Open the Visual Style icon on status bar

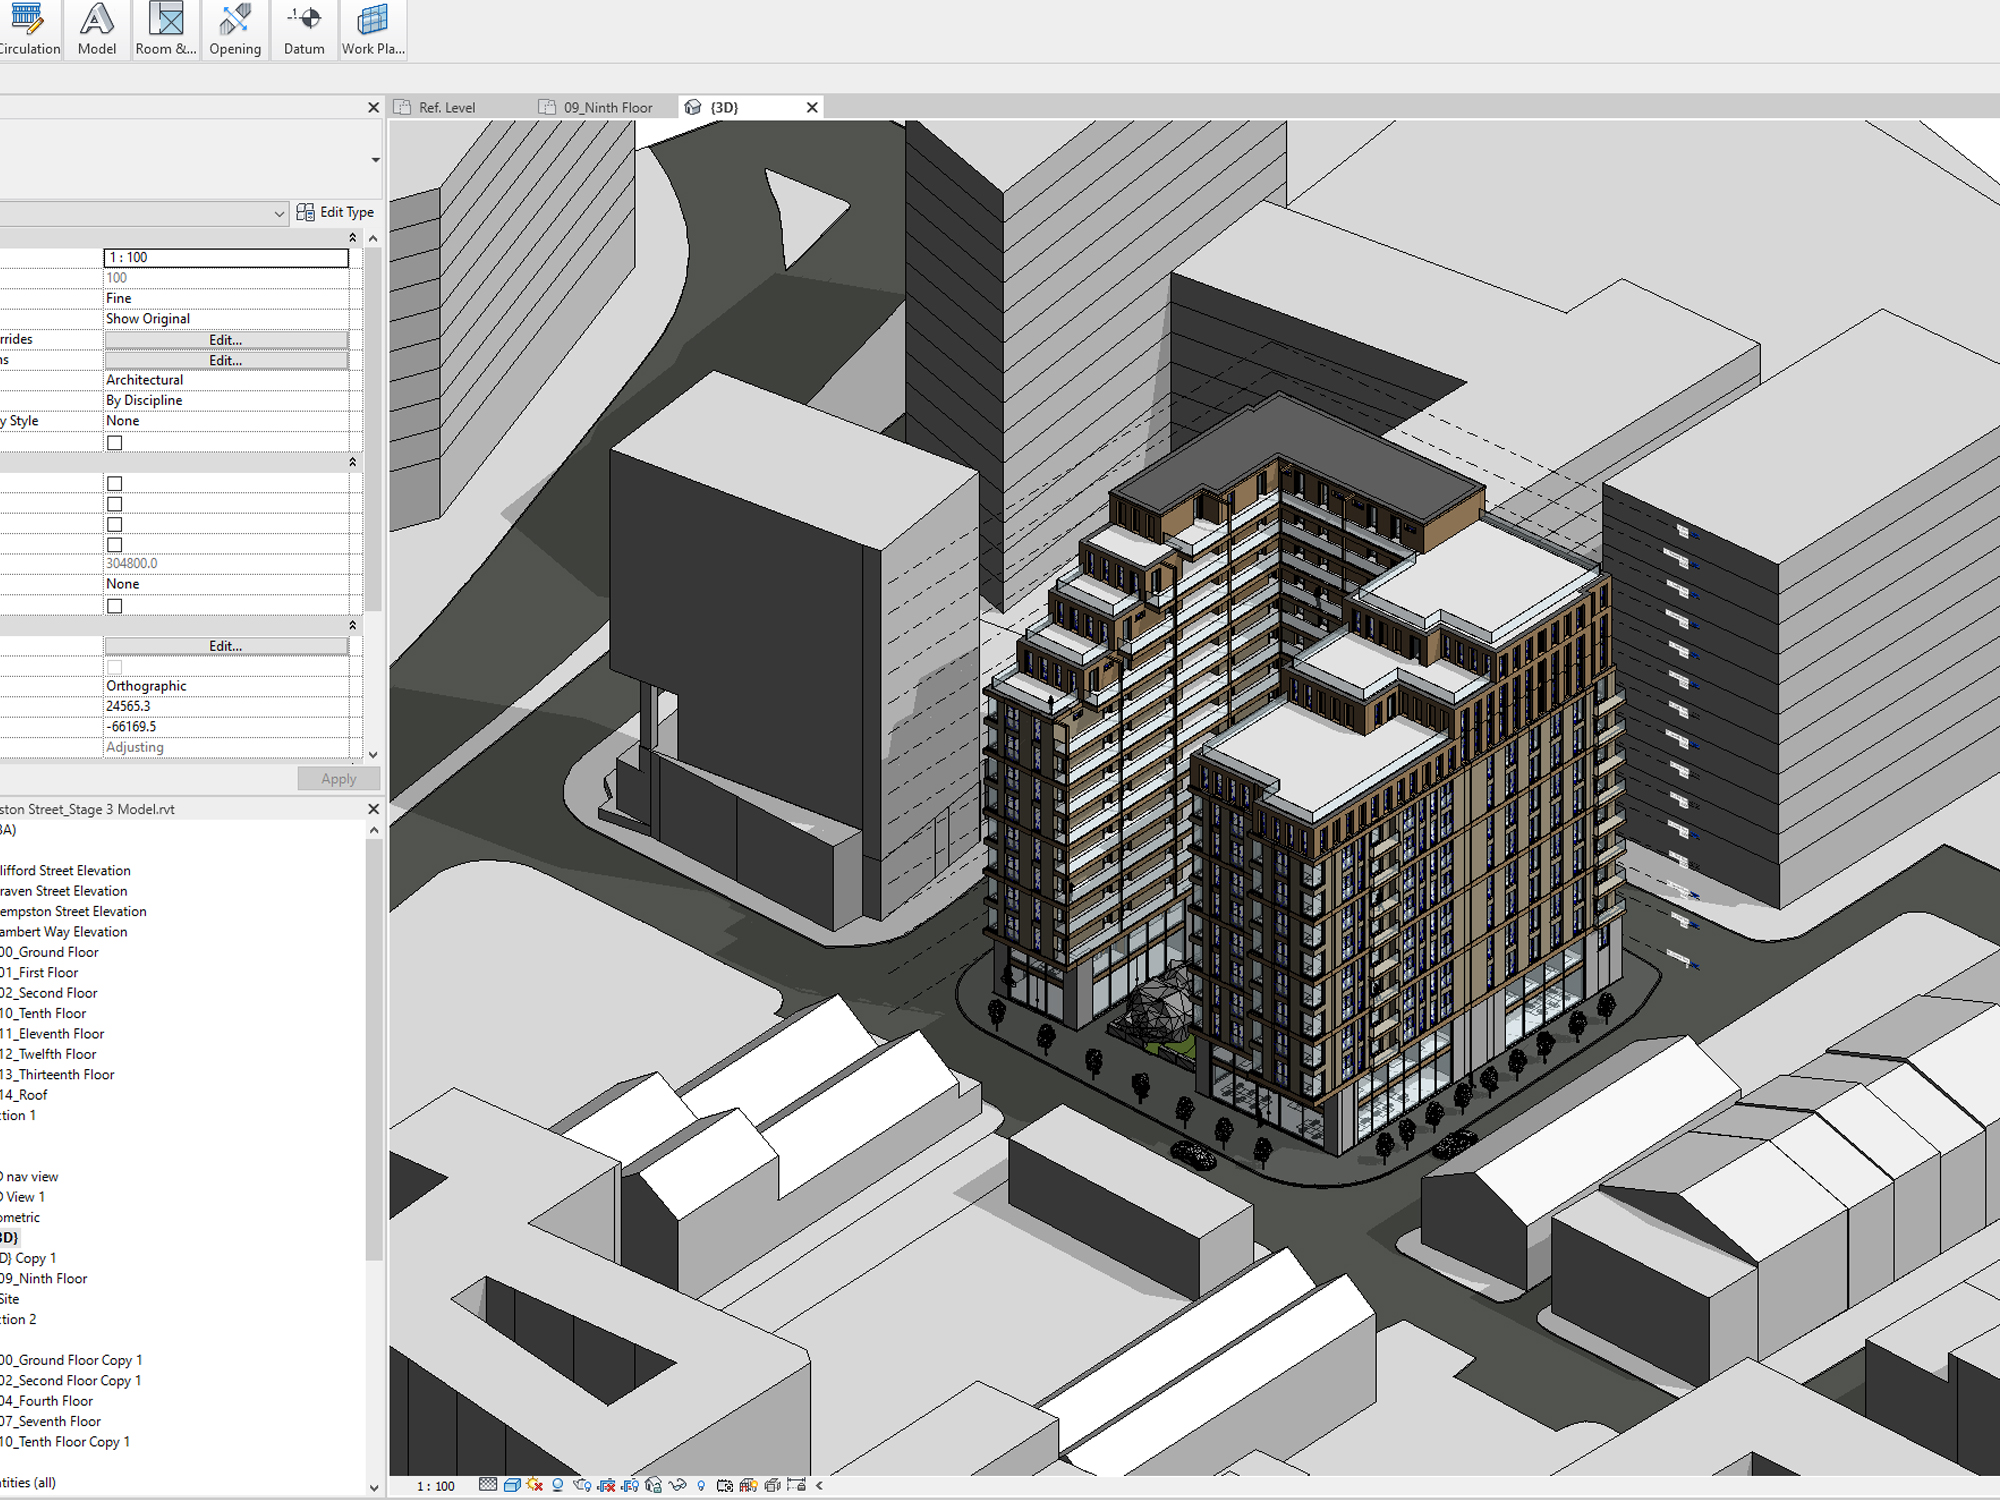512,1486
